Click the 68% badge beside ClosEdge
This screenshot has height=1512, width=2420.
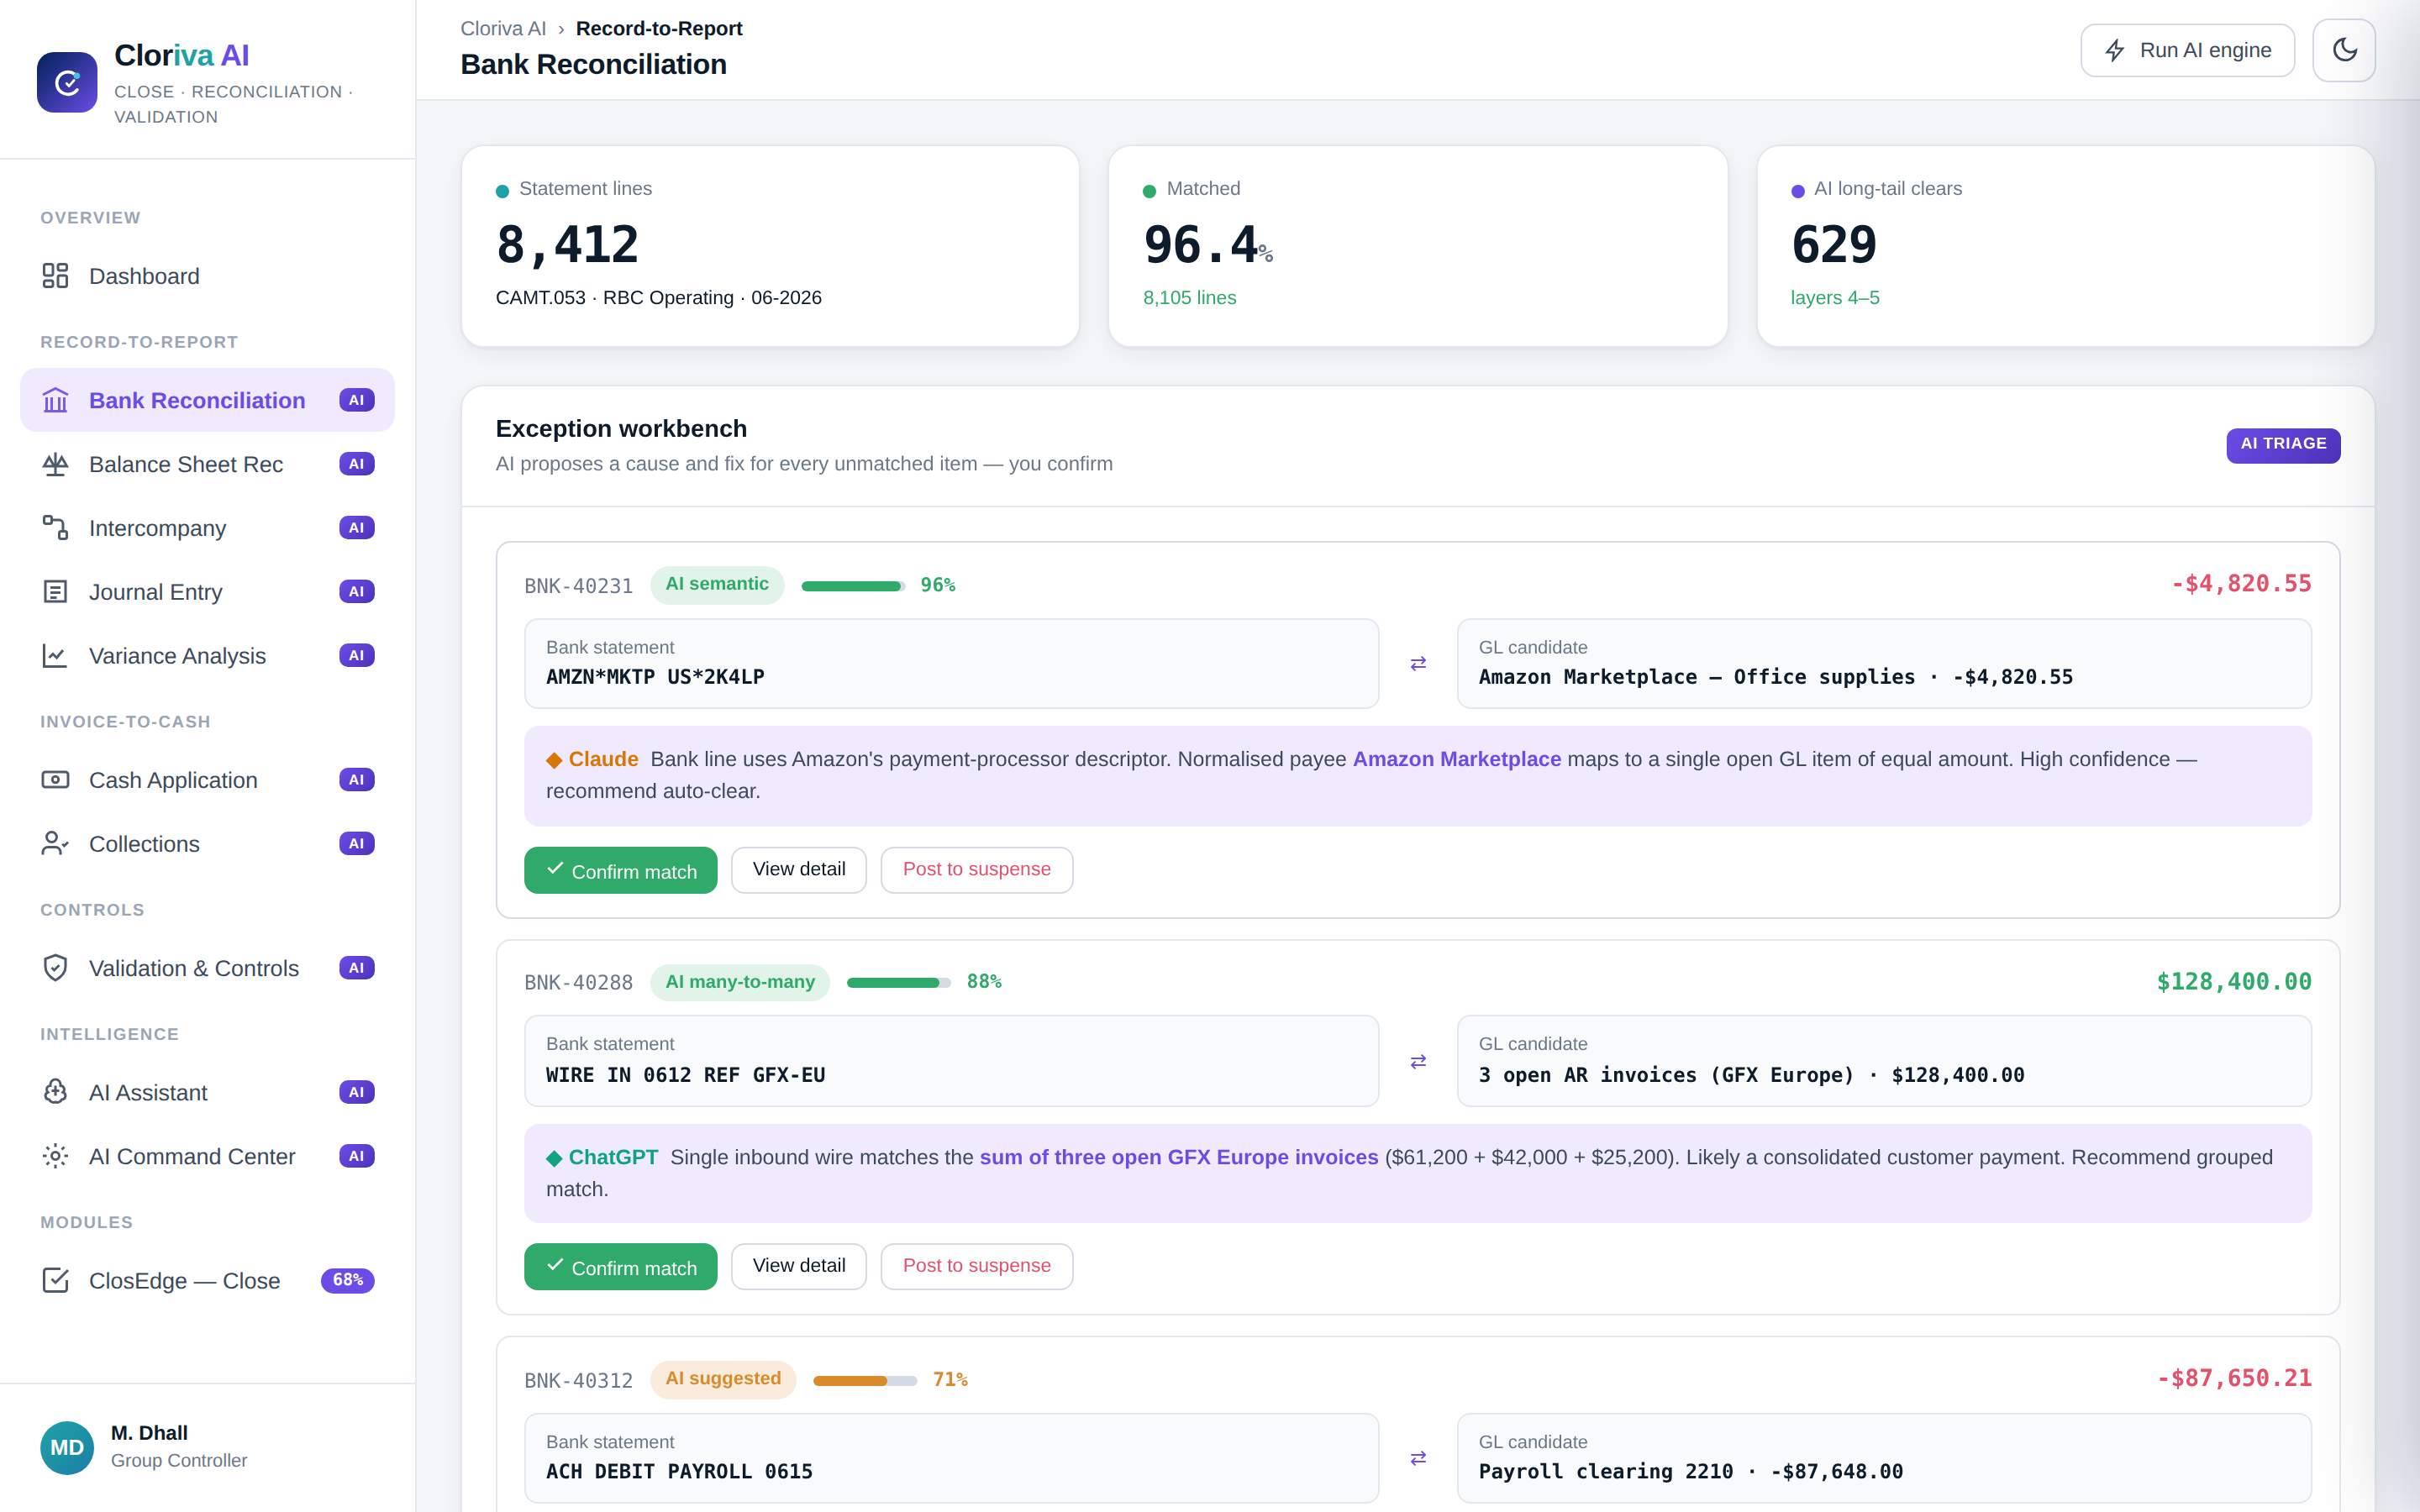click(347, 1280)
